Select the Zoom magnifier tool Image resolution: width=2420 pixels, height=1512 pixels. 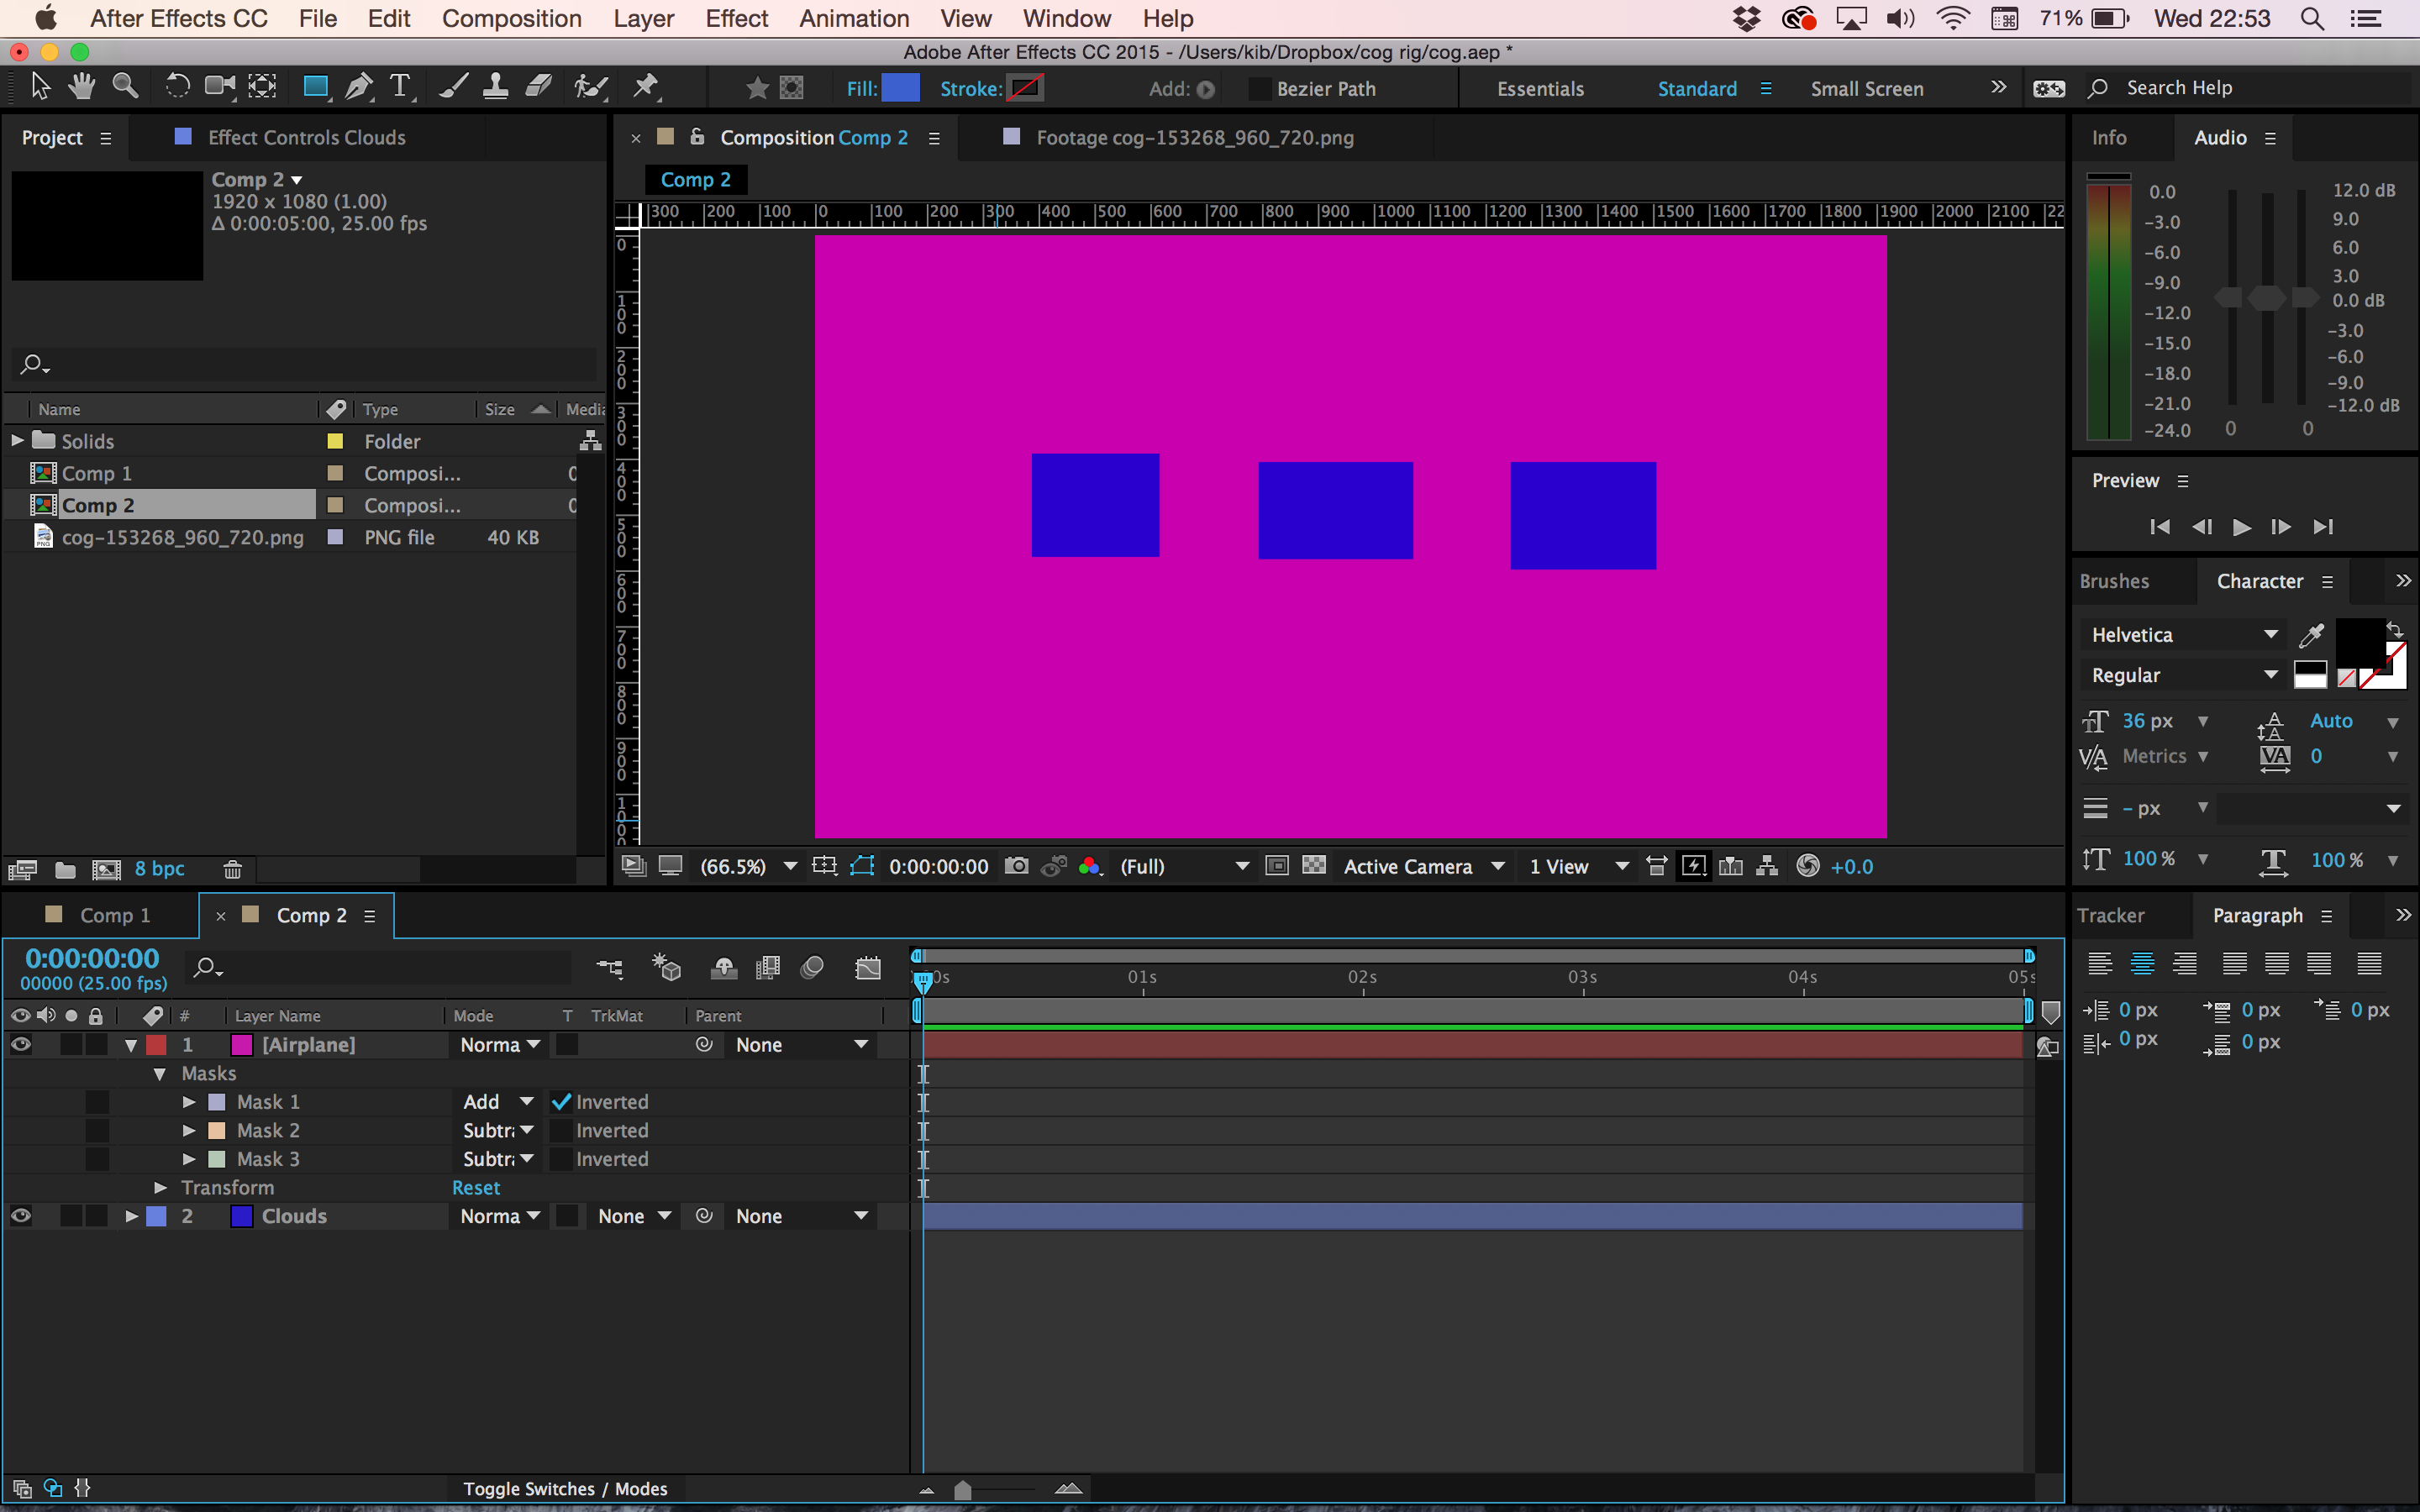pos(125,87)
